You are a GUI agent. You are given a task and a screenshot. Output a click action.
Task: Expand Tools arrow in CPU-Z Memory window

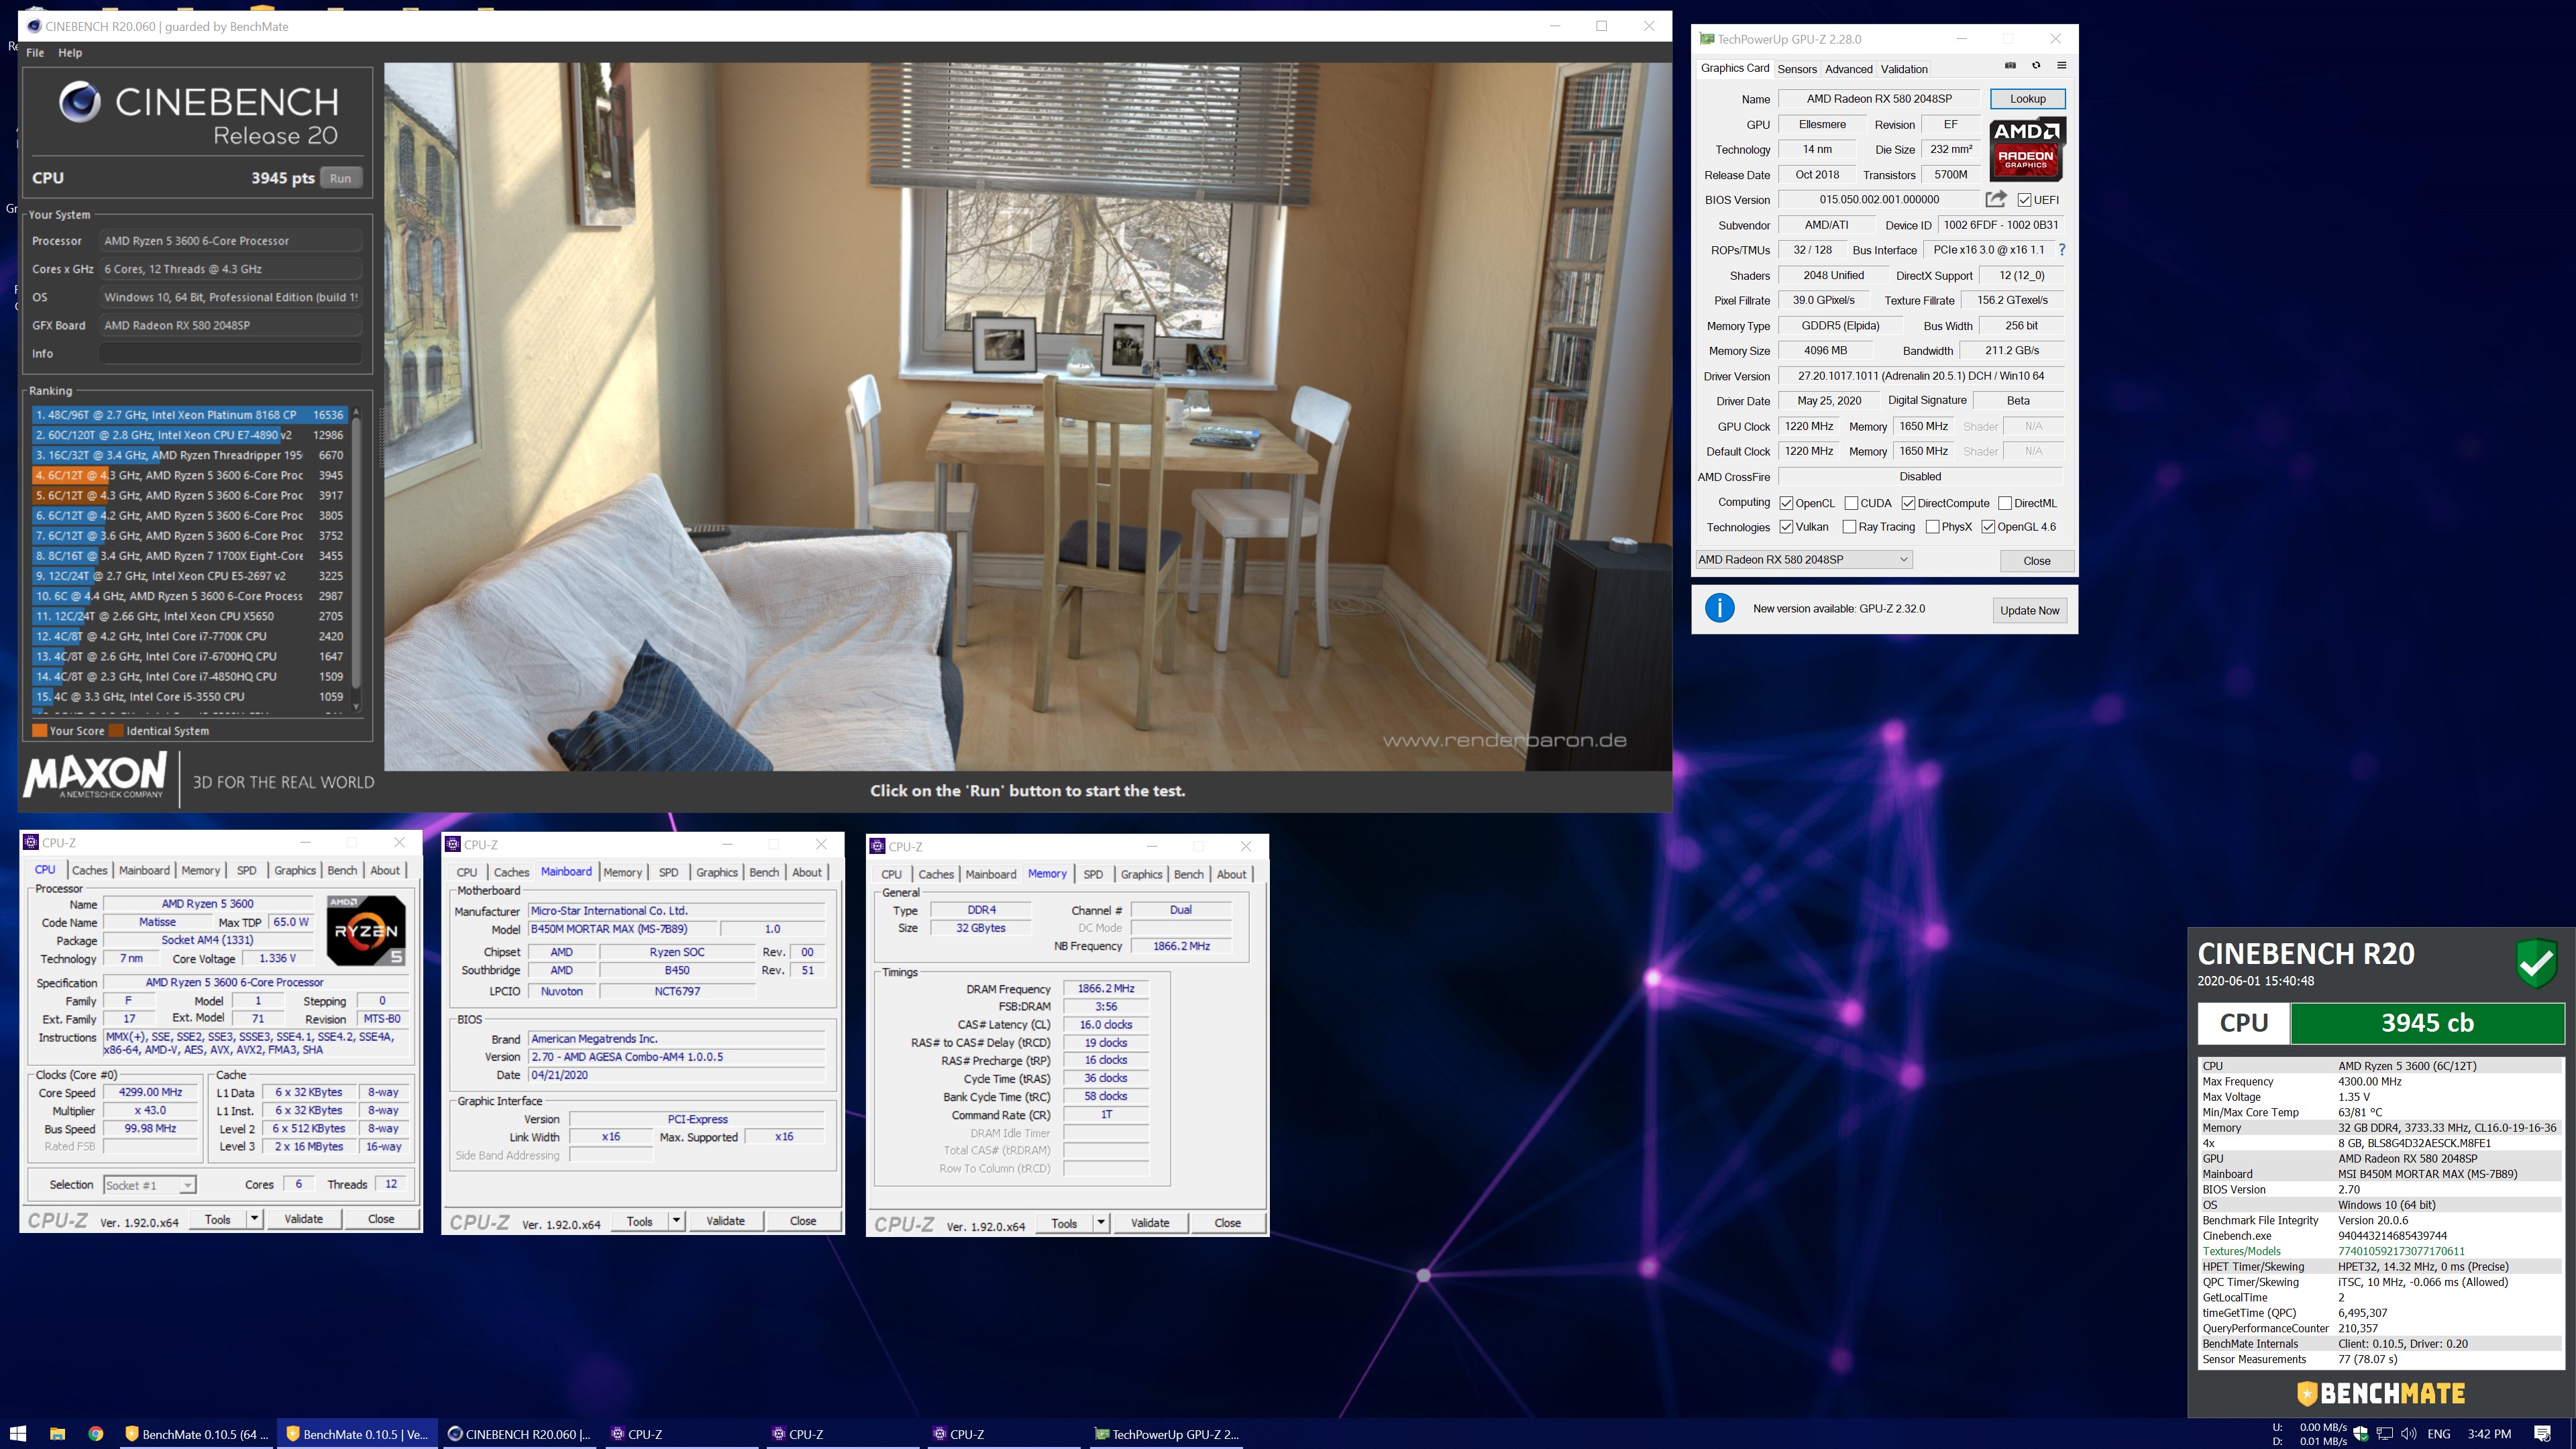[x=1101, y=1223]
